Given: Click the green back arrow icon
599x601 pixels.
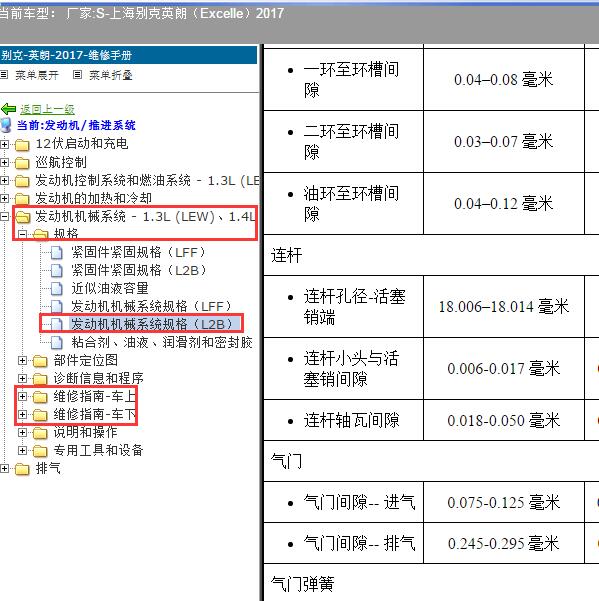Looking at the screenshot, I should point(8,109).
